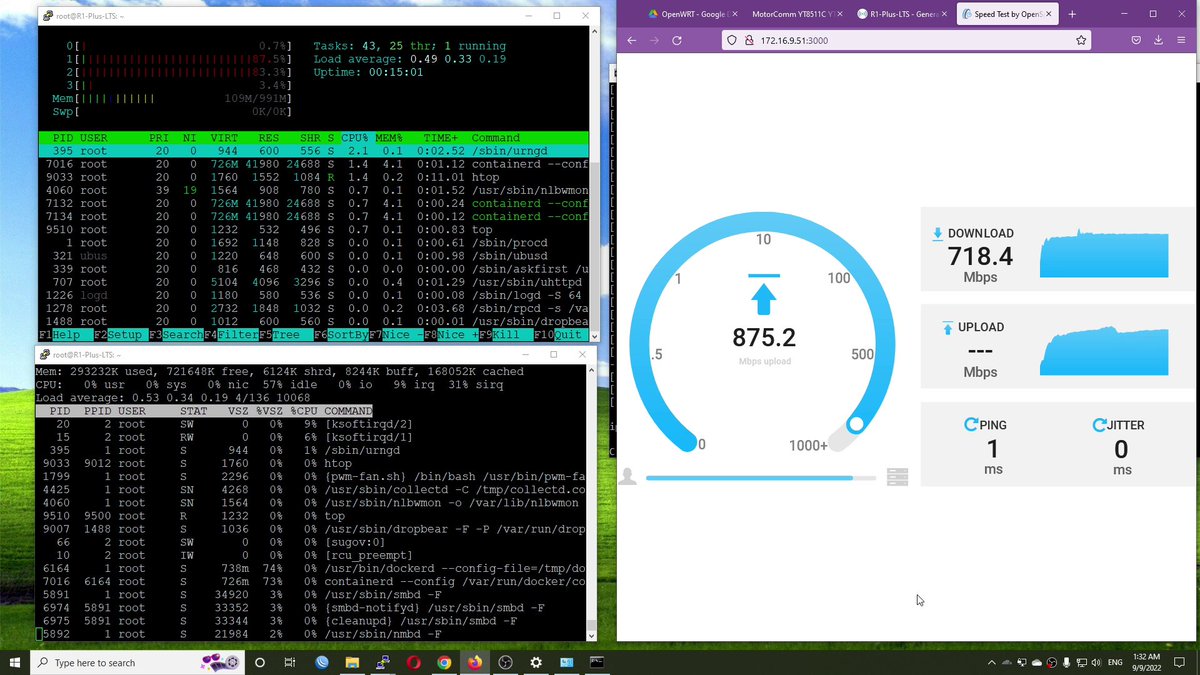
Task: Select the /sbin/procd row in htop
Action: coord(314,243)
